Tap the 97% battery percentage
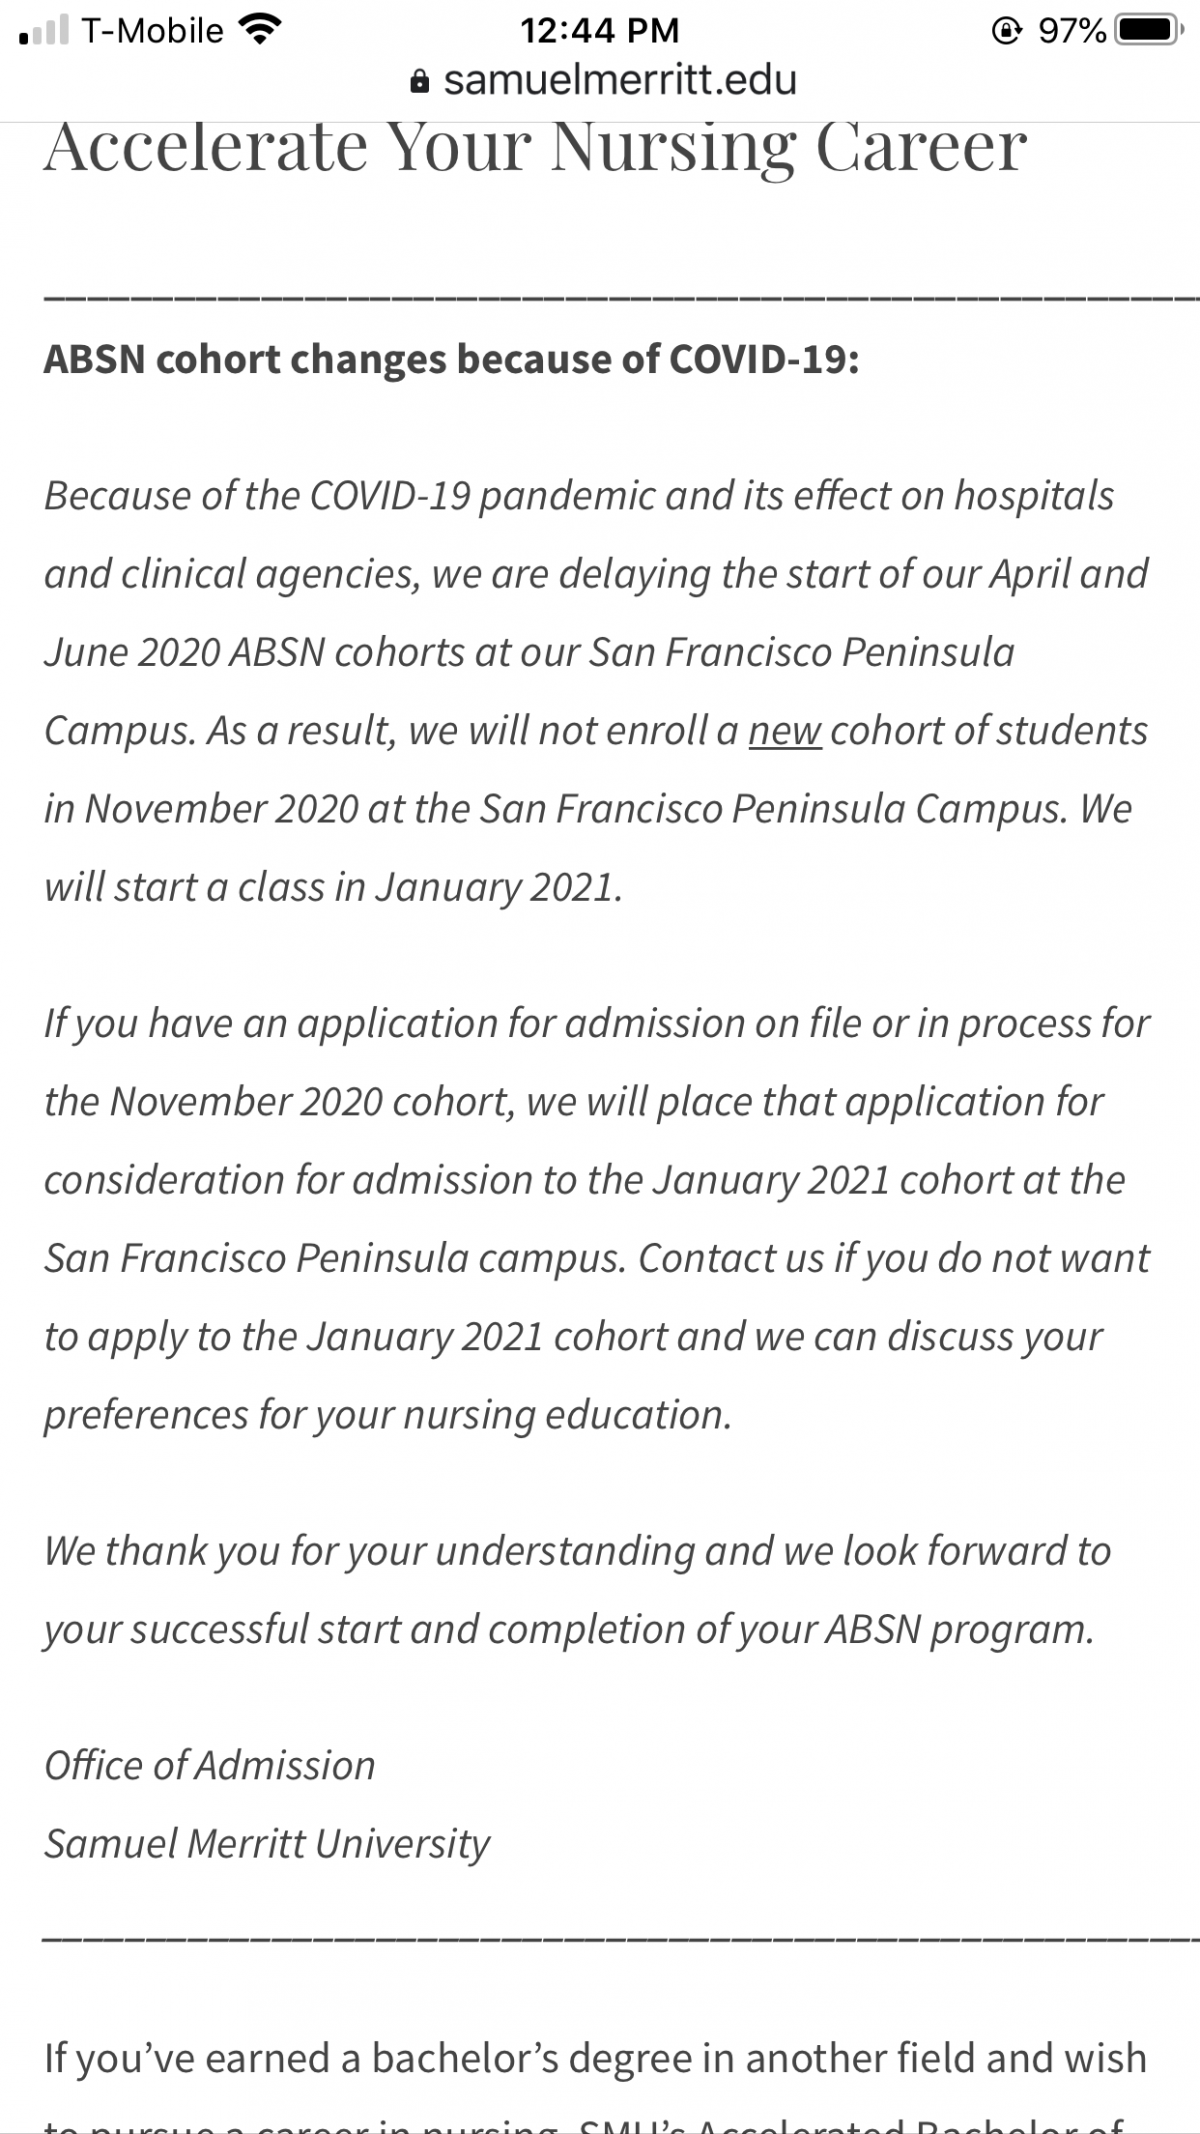 [x=1071, y=31]
